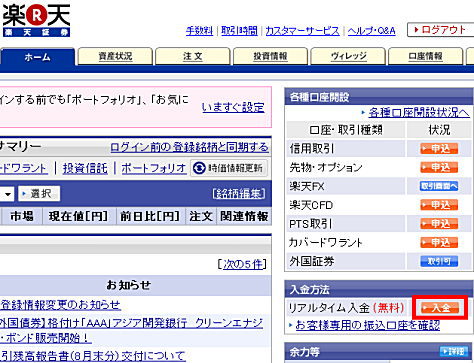
Task: Open 次の5件 next items link
Action: pos(243,264)
